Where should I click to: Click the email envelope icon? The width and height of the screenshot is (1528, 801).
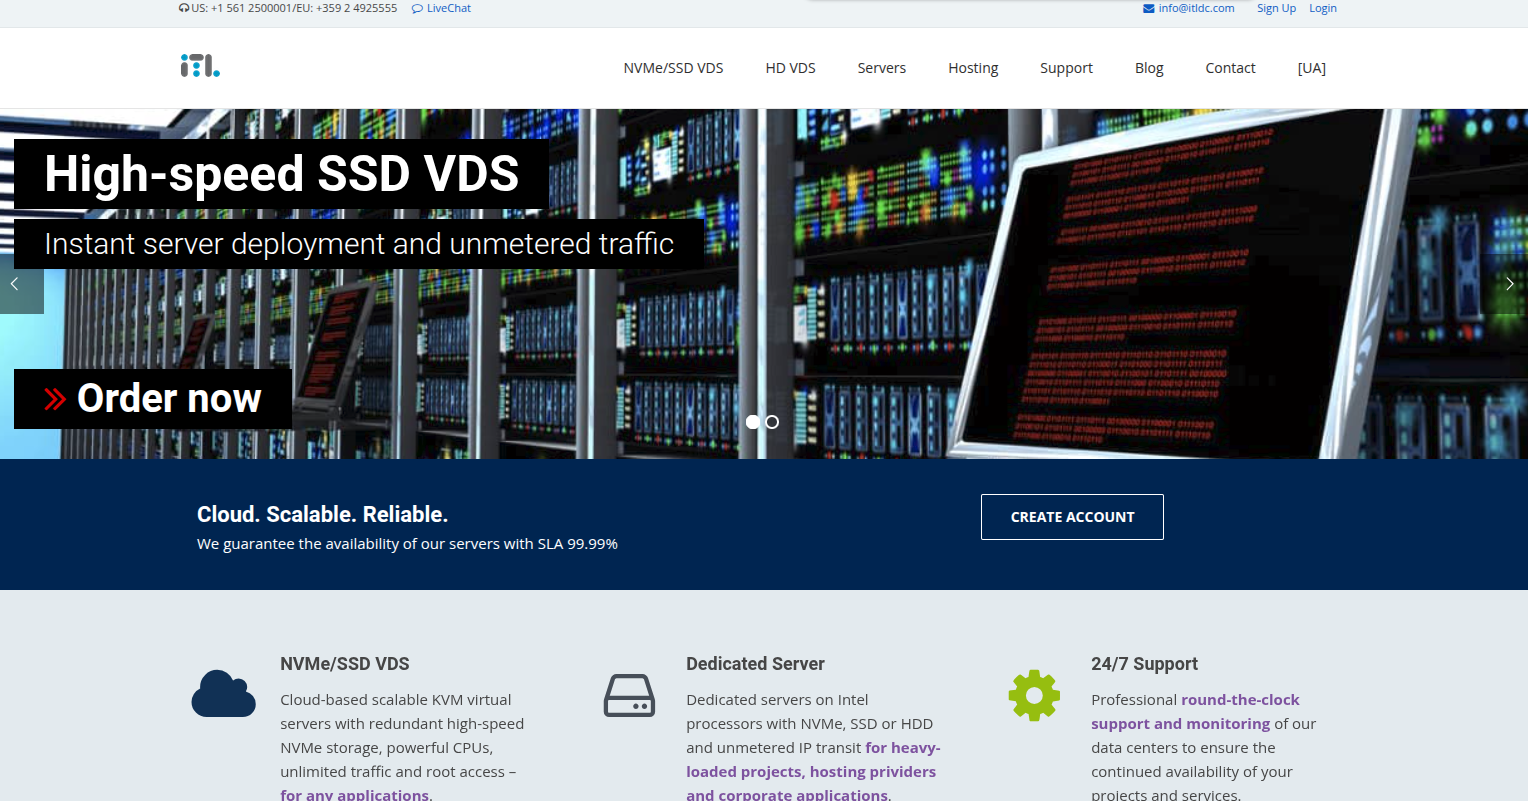1148,9
